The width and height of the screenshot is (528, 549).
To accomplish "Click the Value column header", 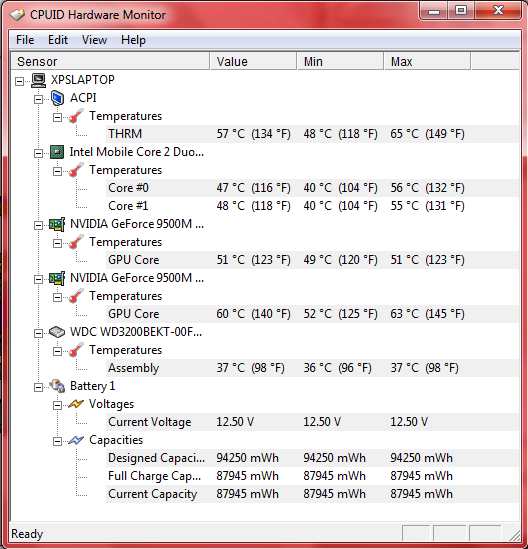I will (x=253, y=62).
